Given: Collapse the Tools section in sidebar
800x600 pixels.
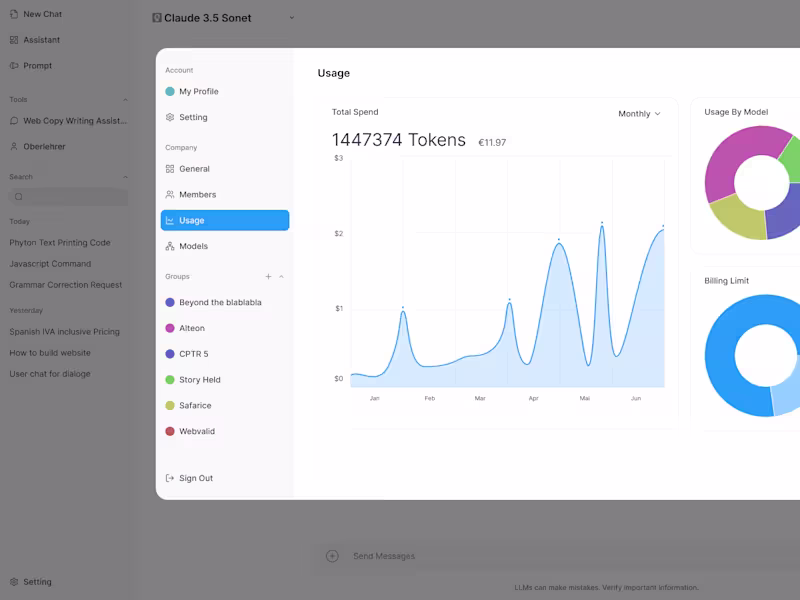Looking at the screenshot, I should click(x=126, y=100).
